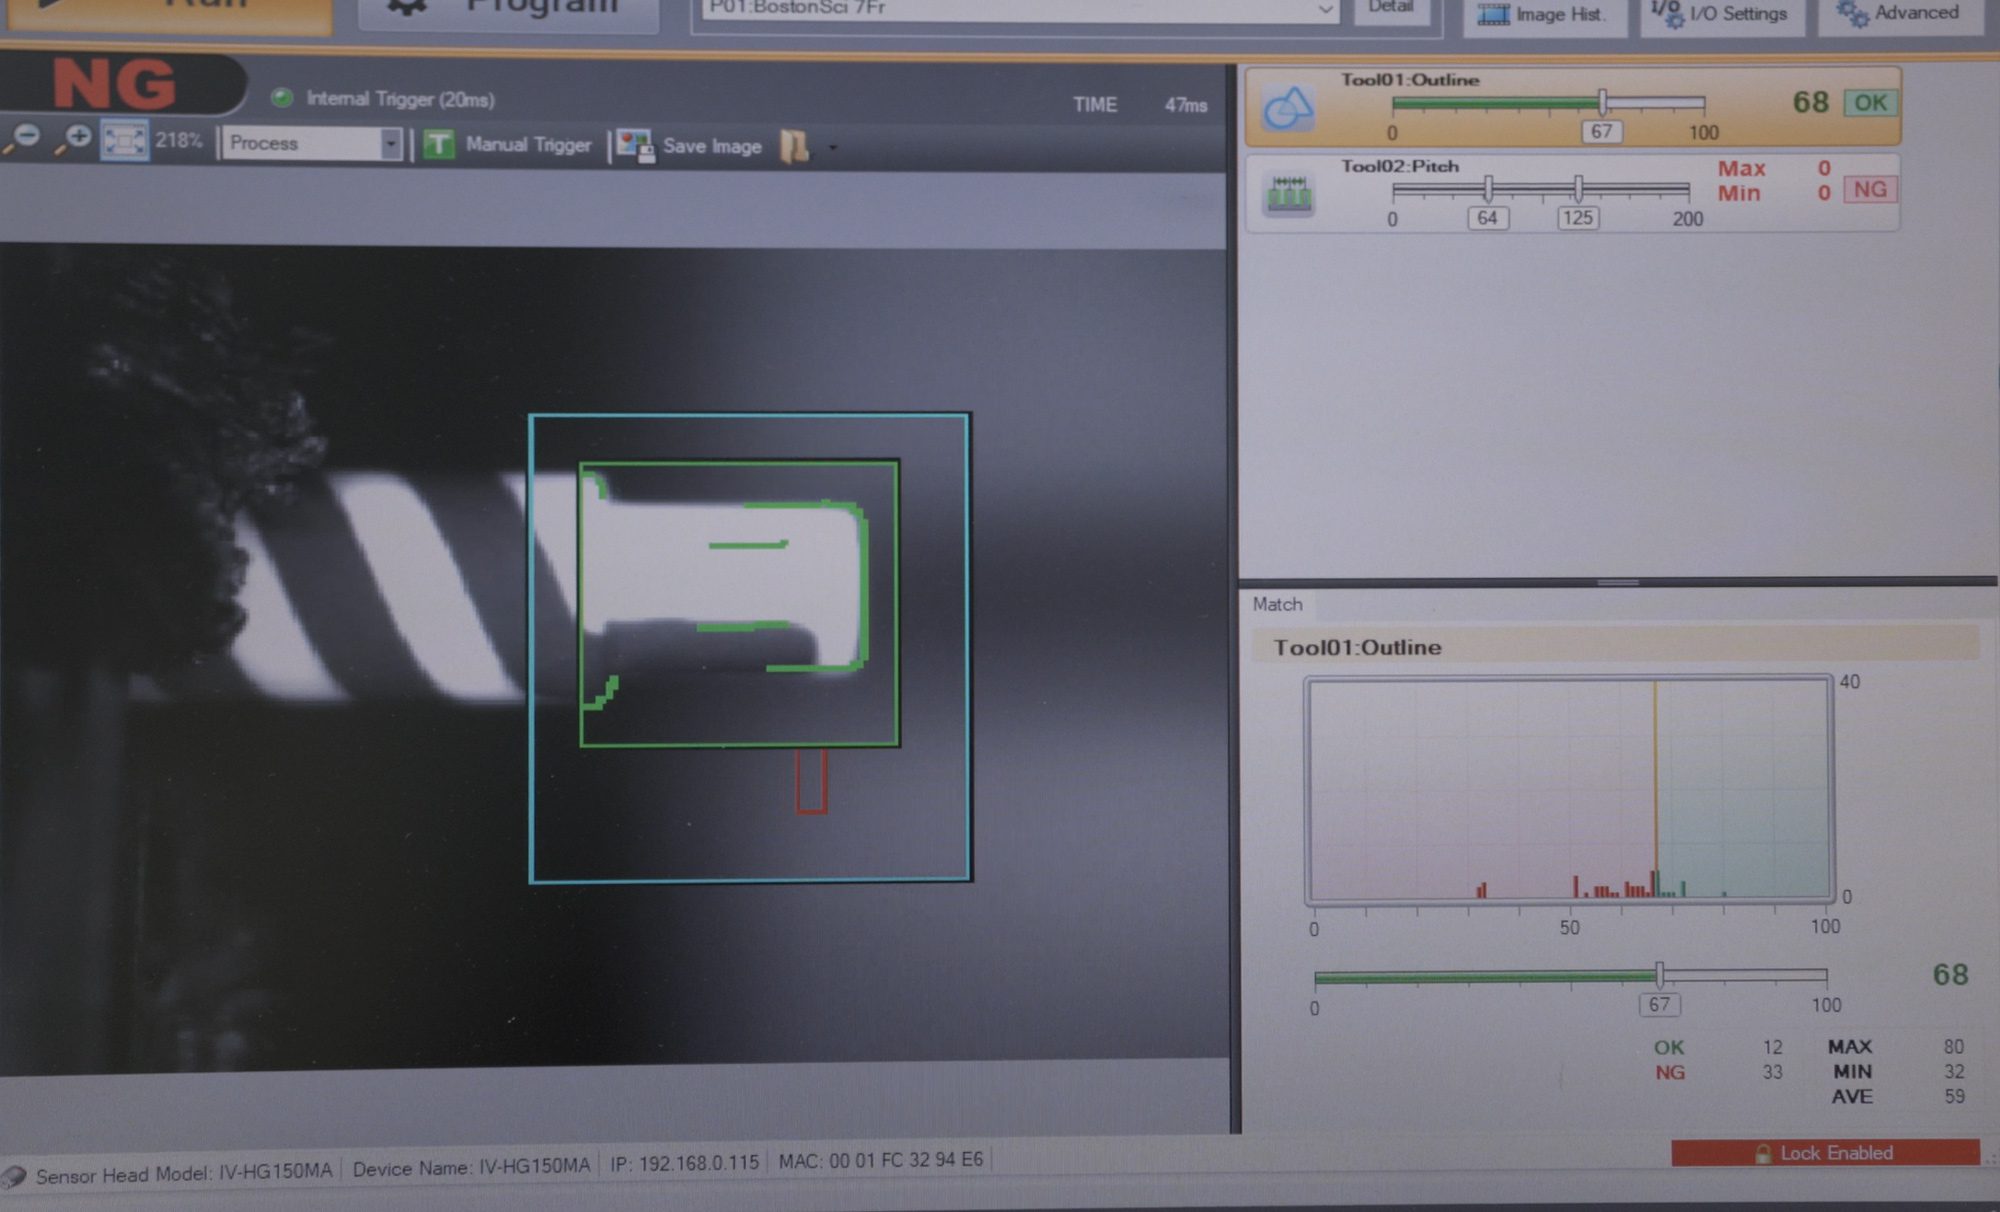Screen dimensions: 2000x1212
Task: Open I/O Settings
Action: (x=1720, y=14)
